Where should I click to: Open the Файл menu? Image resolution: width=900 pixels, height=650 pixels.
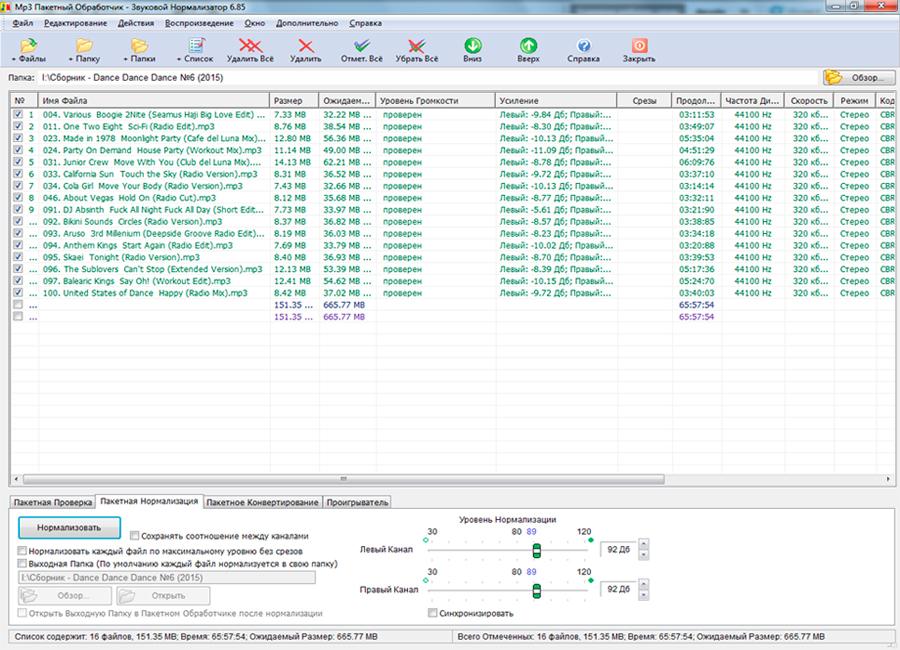[x=22, y=24]
